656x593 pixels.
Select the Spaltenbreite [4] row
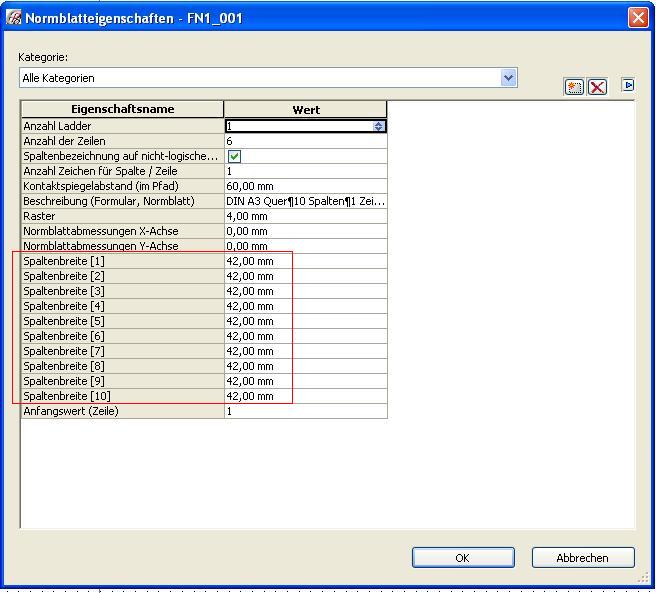122,306
